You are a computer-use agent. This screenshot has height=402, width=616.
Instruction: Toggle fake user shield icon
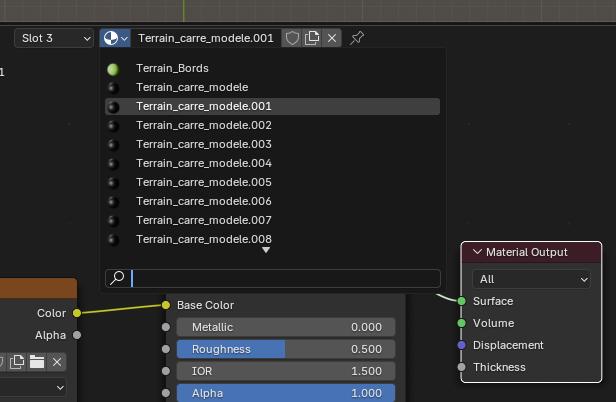pos(292,38)
